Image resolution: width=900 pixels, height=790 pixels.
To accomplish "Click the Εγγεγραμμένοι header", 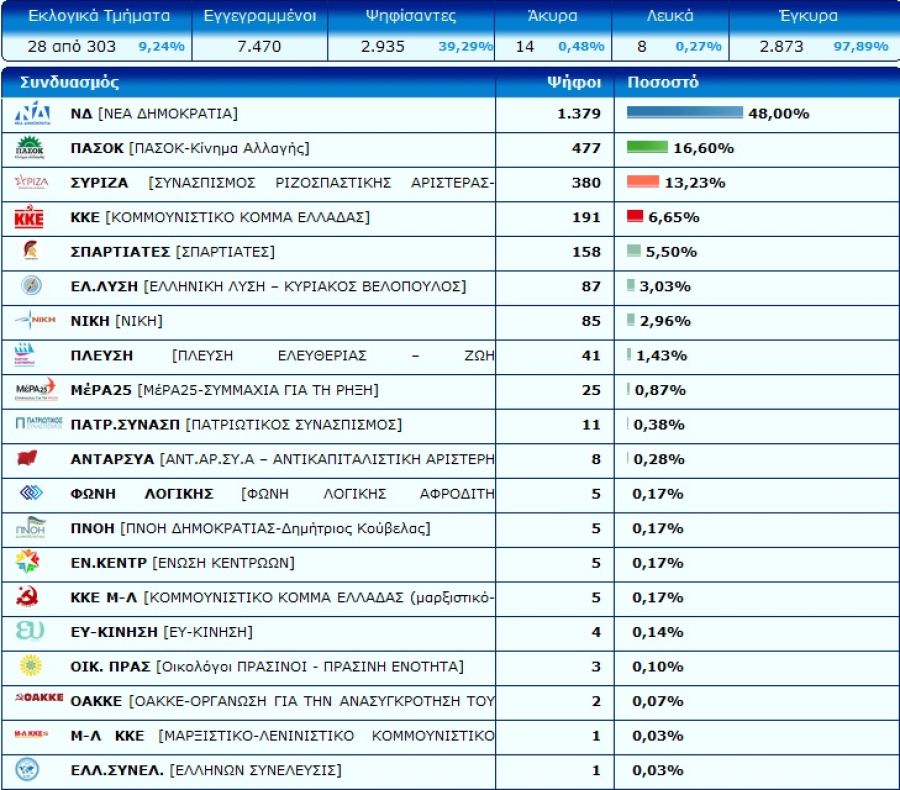I will click(260, 16).
